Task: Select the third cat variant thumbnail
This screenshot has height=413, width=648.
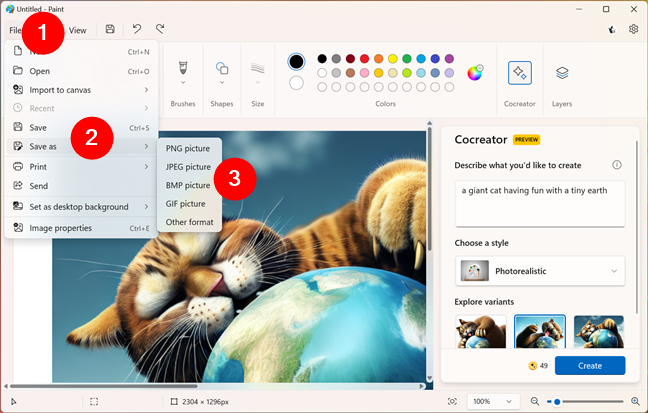Action: (x=599, y=332)
